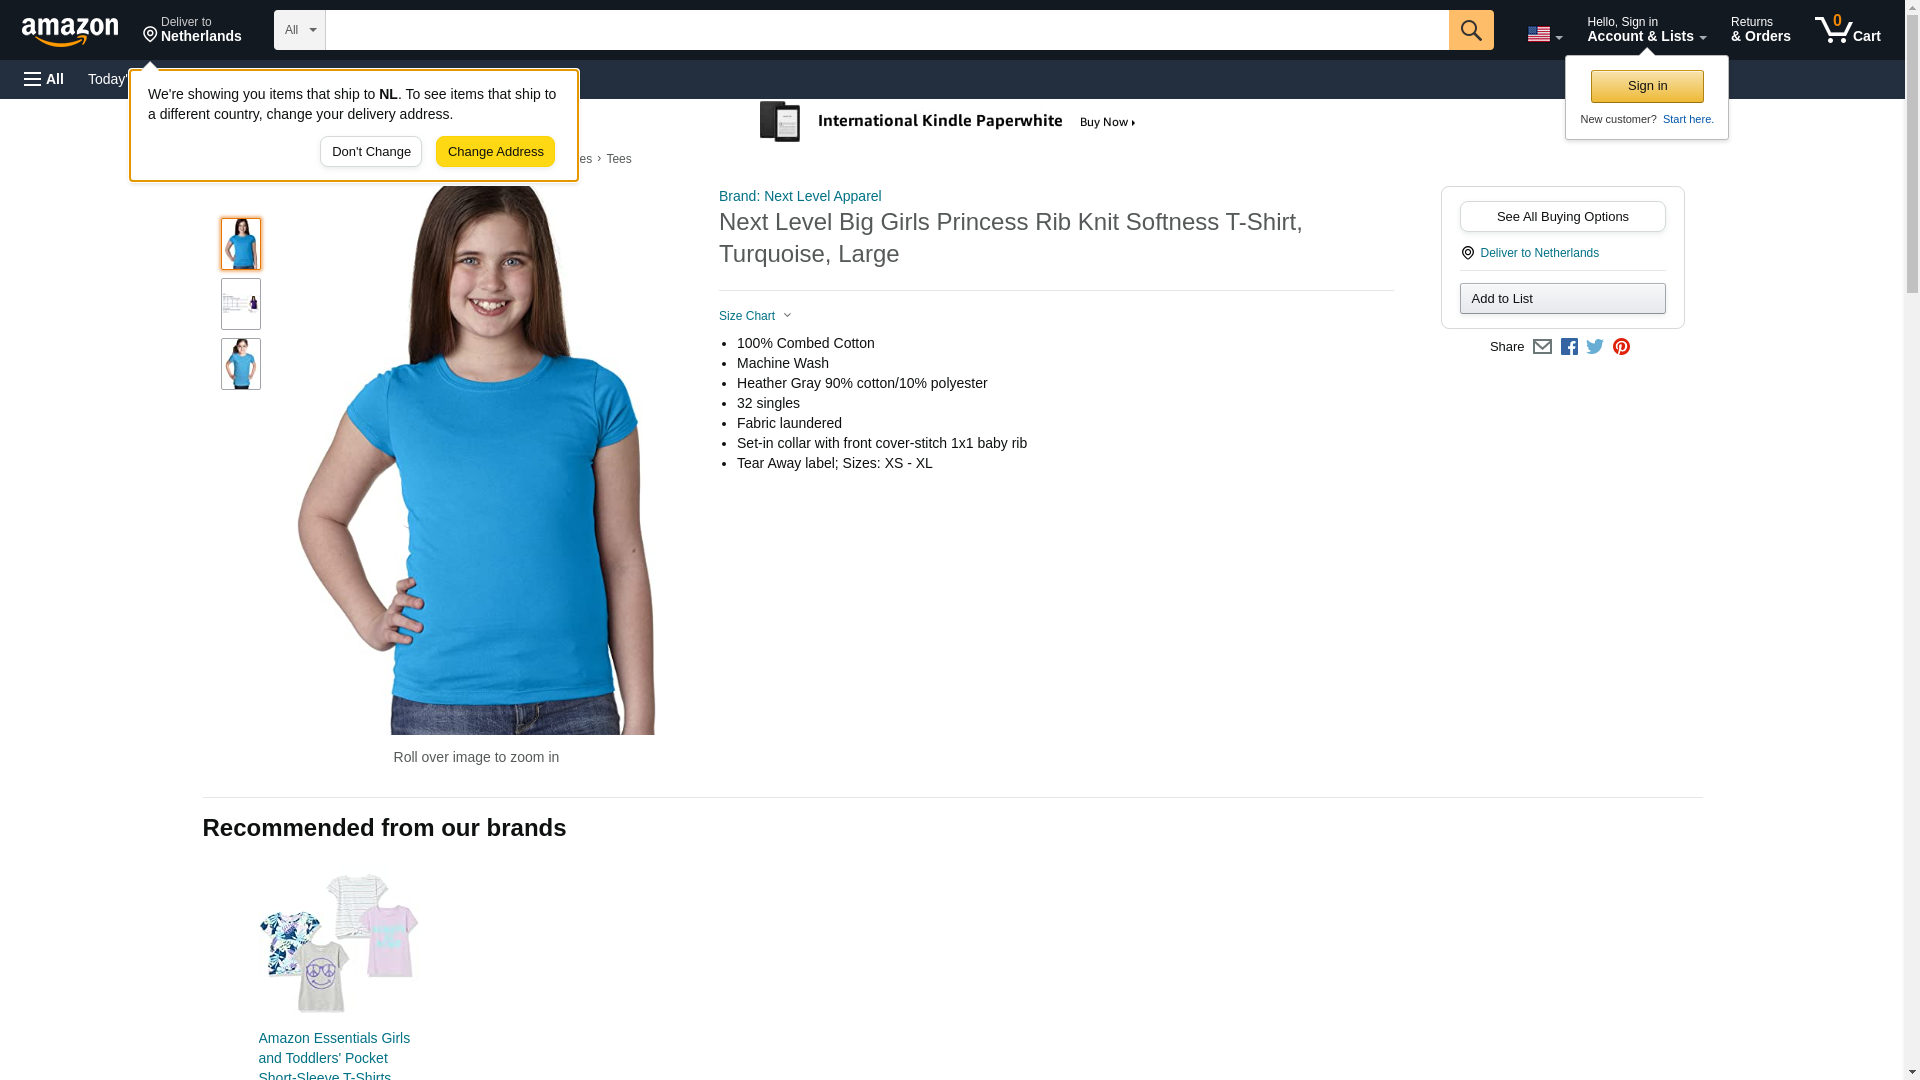1920x1080 pixels.
Task: Share on Twitter icon
Action: 1595,347
